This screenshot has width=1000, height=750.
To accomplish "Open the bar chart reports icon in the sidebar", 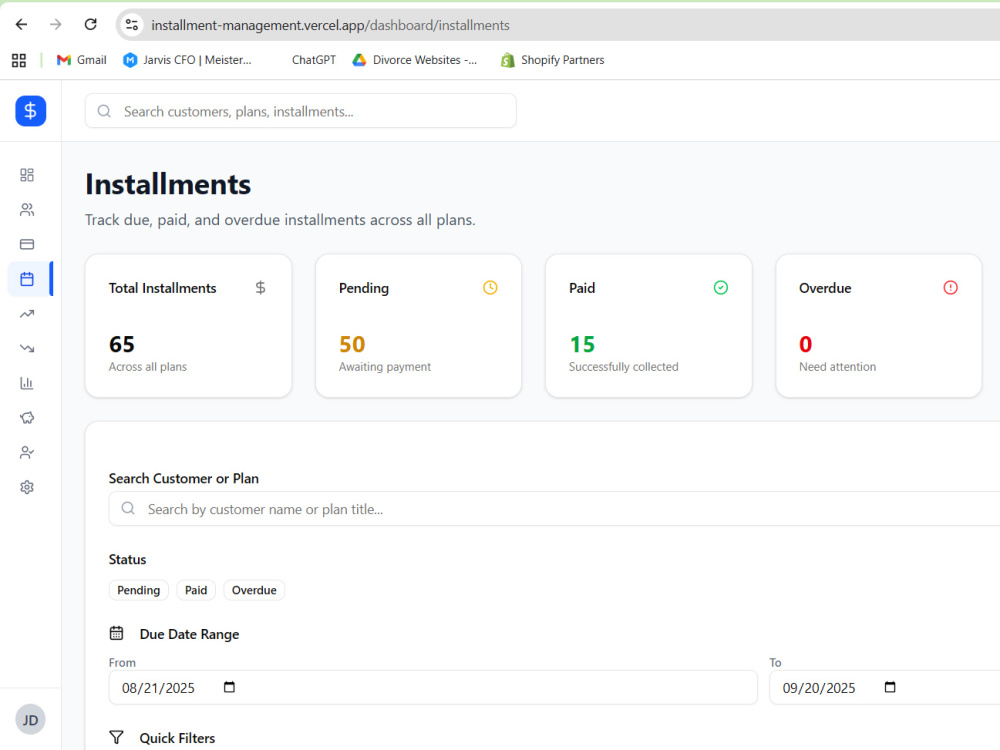I will pos(27,383).
